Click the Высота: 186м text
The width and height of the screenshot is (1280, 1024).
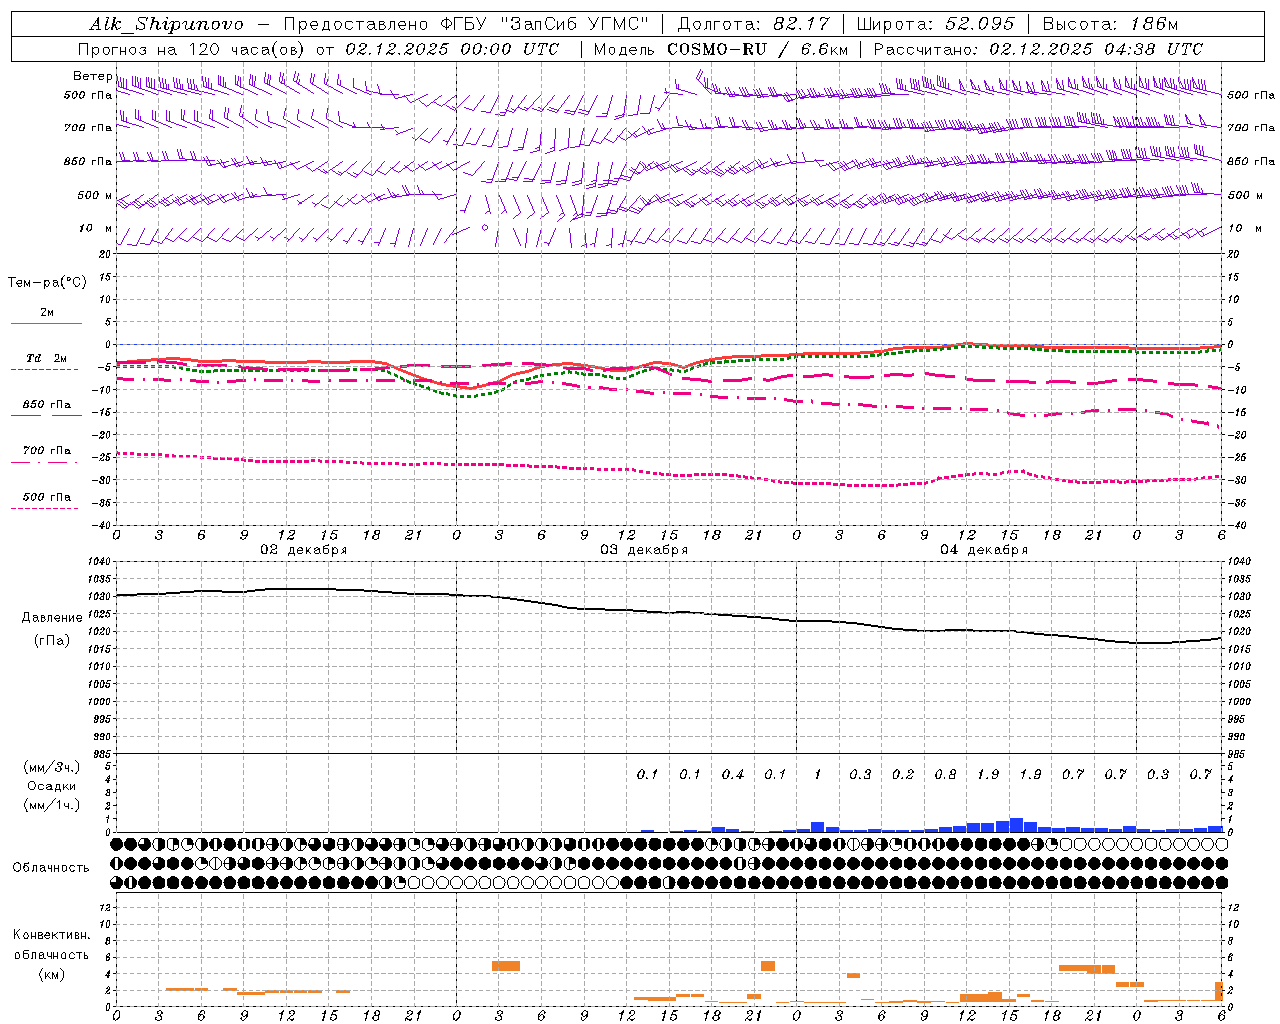pos(1110,24)
